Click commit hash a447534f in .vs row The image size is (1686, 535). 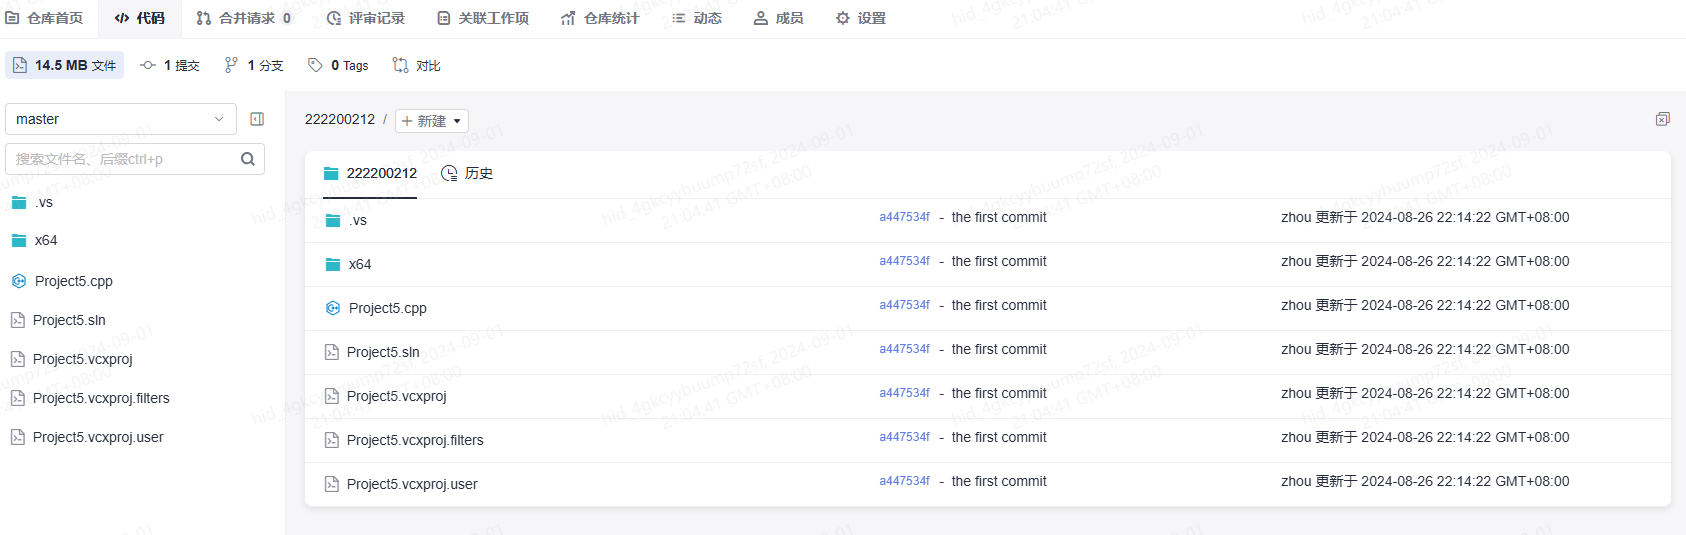905,217
